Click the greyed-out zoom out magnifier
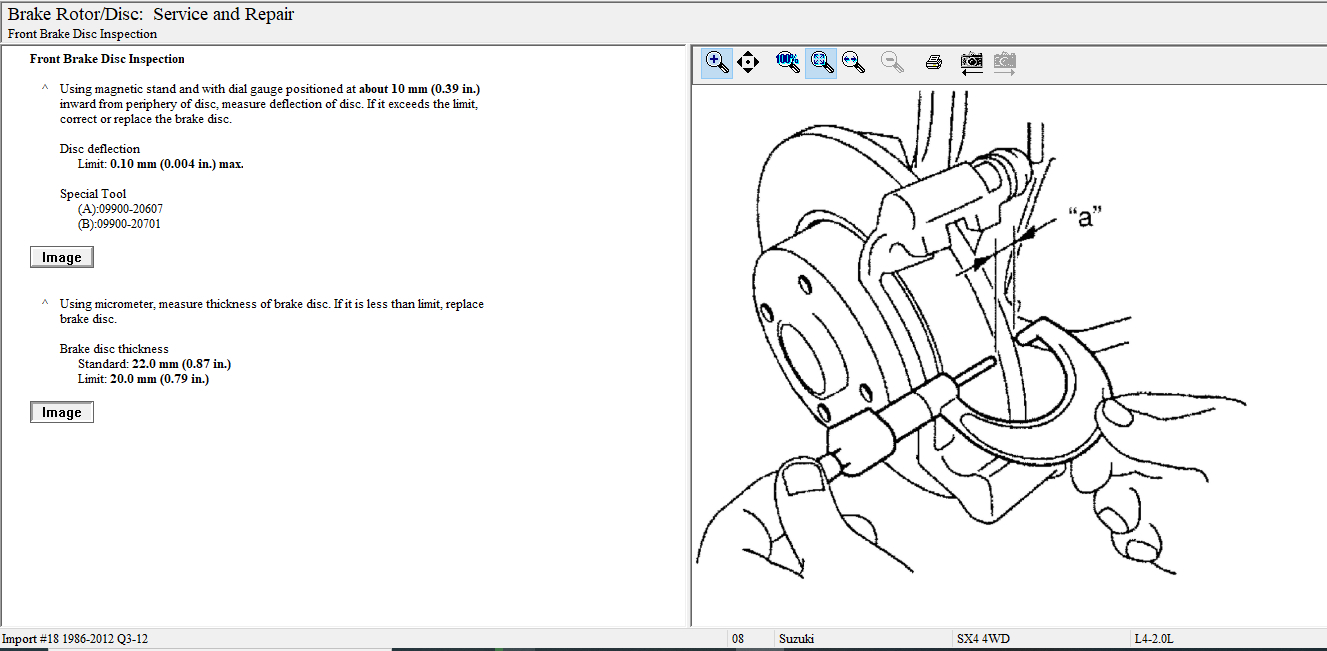Screen dimensions: 1327x651 click(x=892, y=62)
